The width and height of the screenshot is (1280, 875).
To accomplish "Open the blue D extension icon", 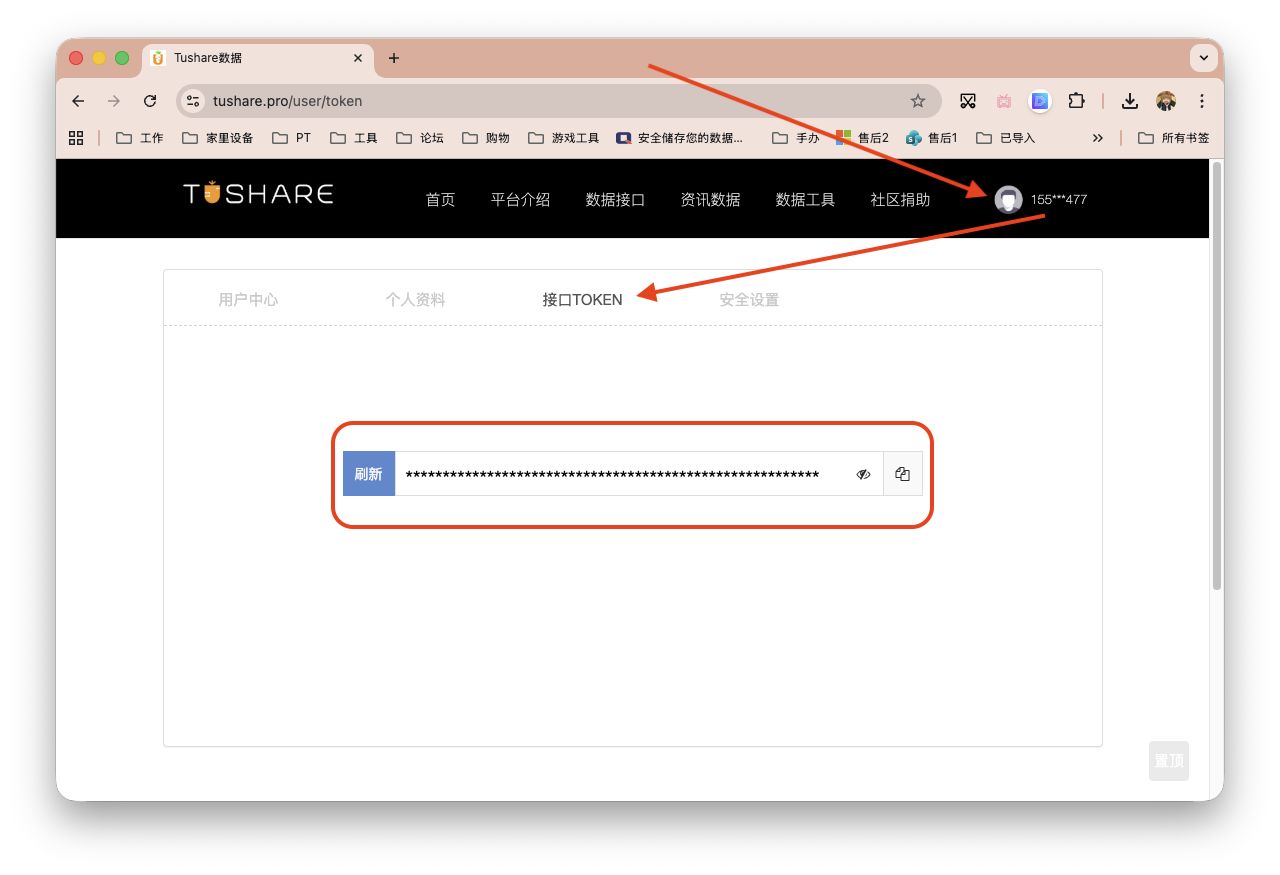I will pos(1039,101).
